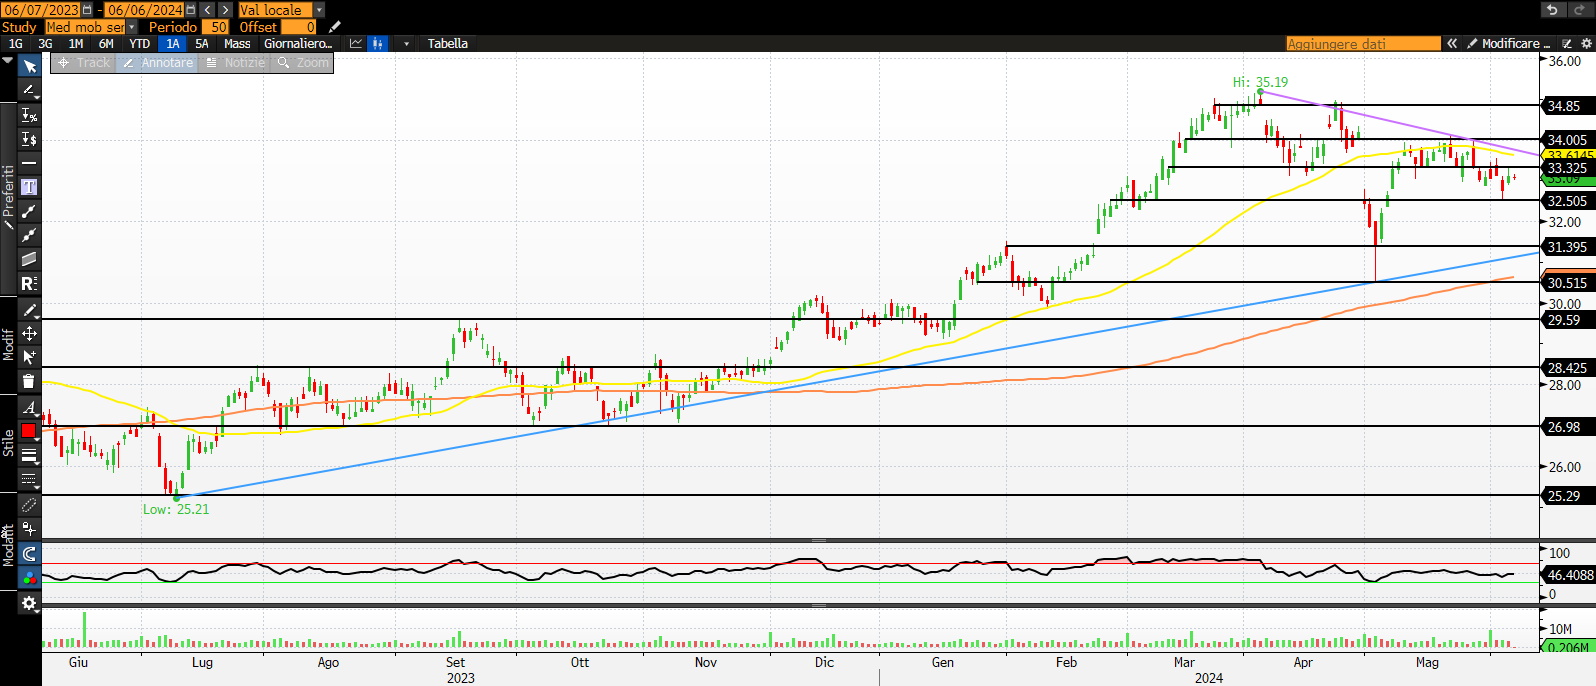Activate the Zoom mode
1596x686 pixels.
[303, 62]
